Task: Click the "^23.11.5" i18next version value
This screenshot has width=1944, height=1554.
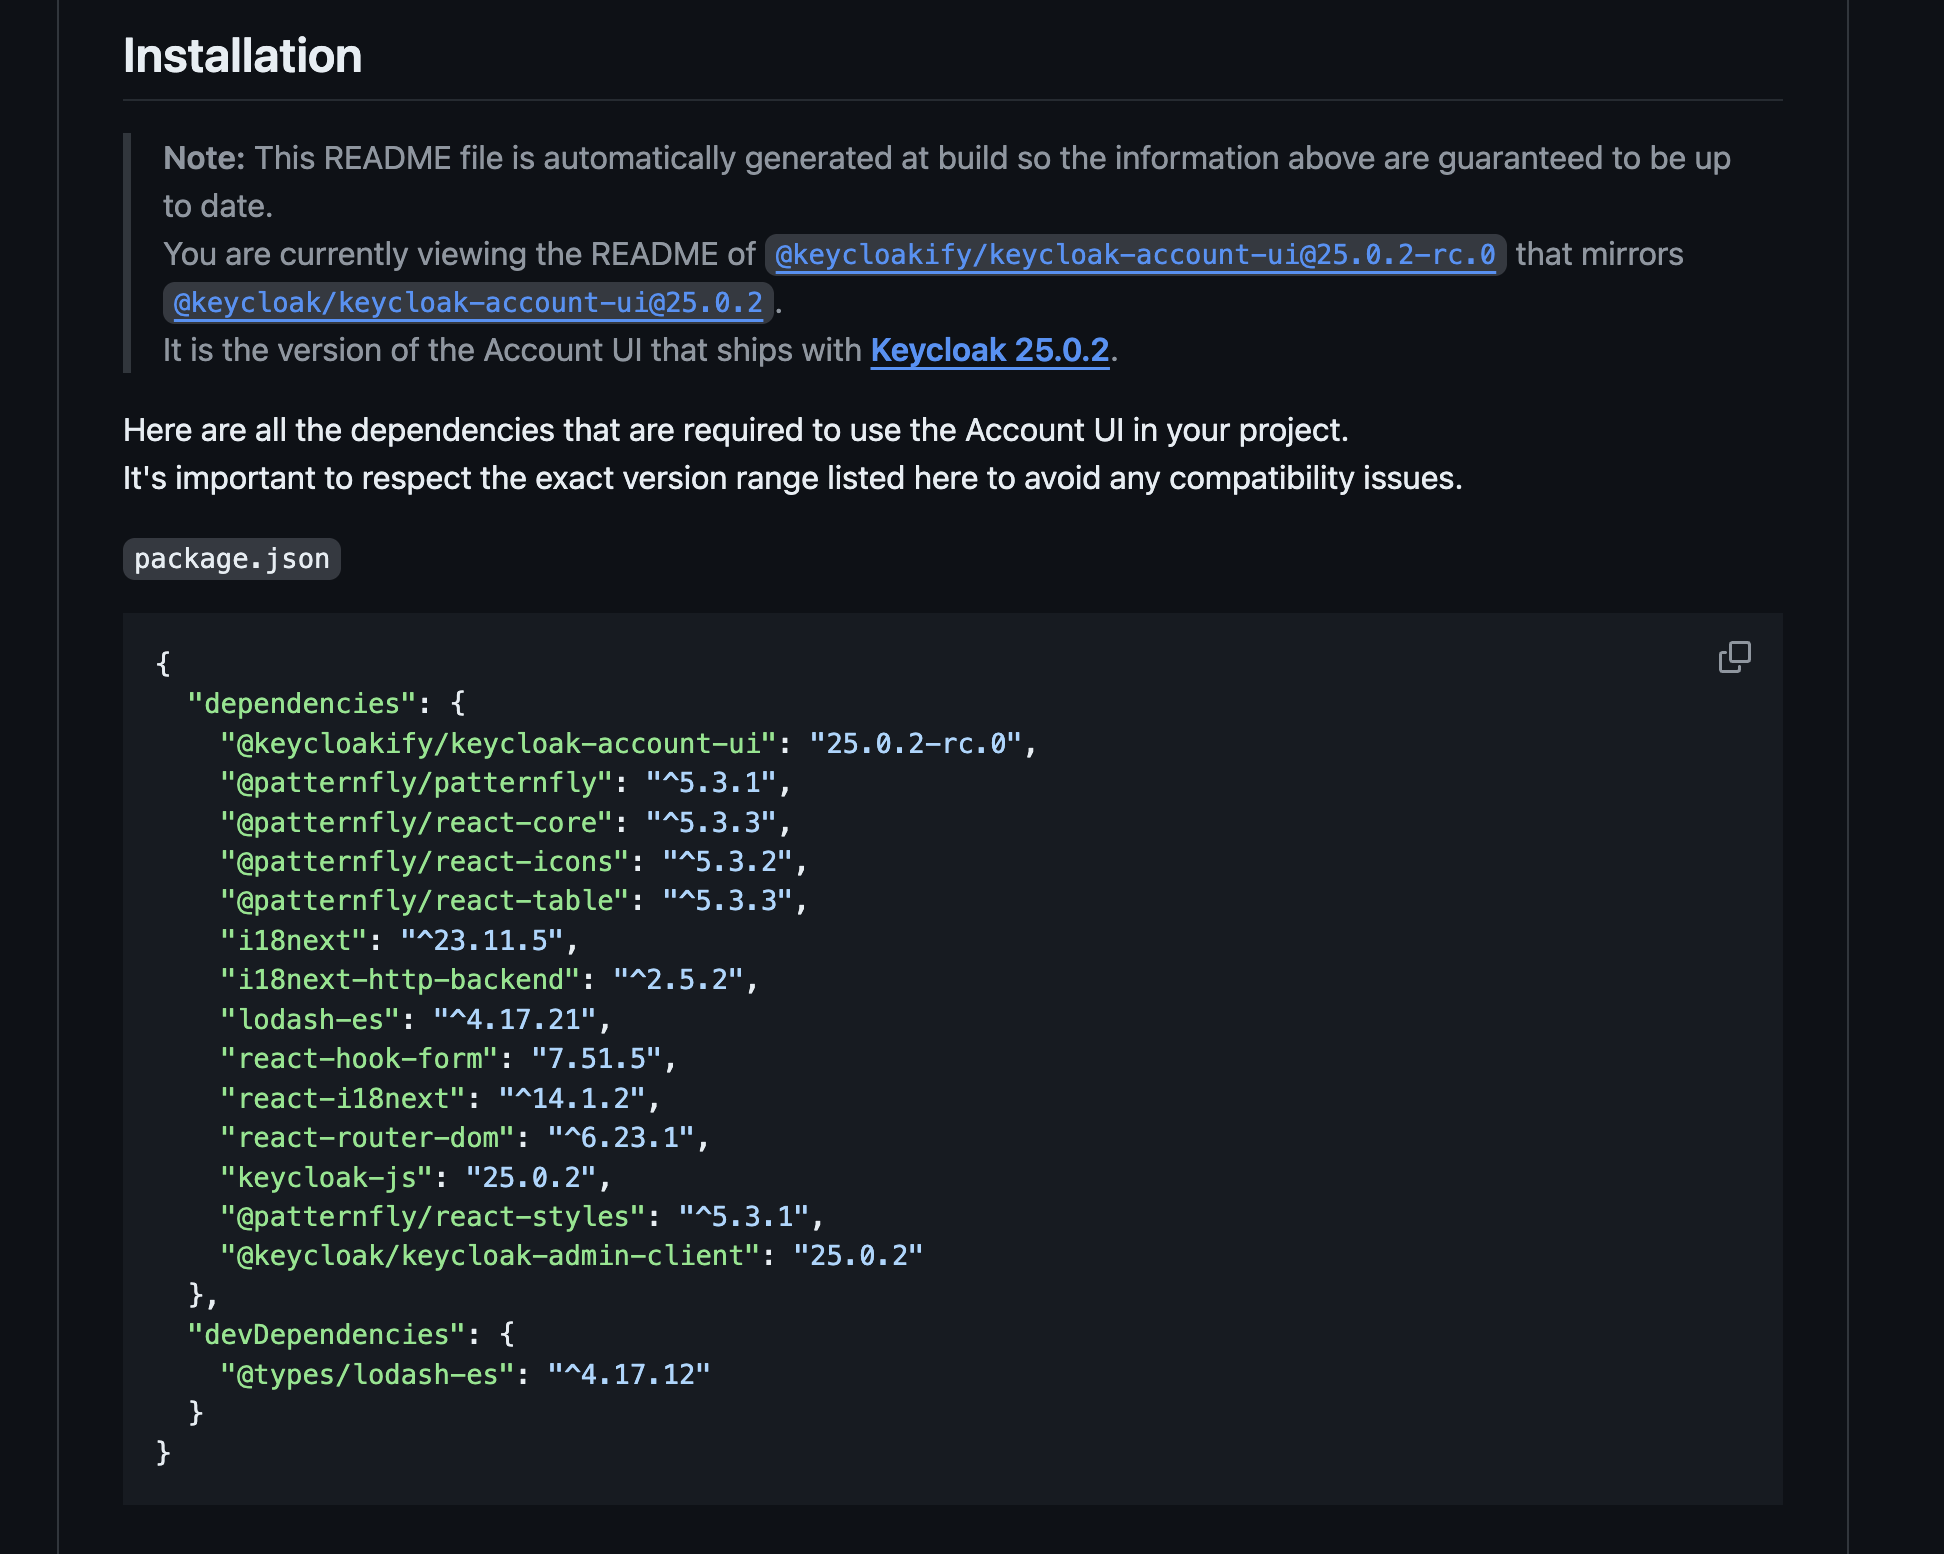Action: click(482, 941)
